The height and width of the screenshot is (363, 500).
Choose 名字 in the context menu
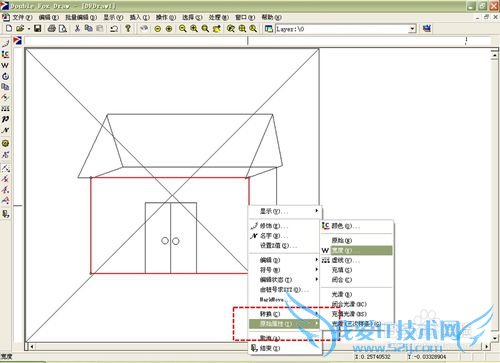point(285,236)
